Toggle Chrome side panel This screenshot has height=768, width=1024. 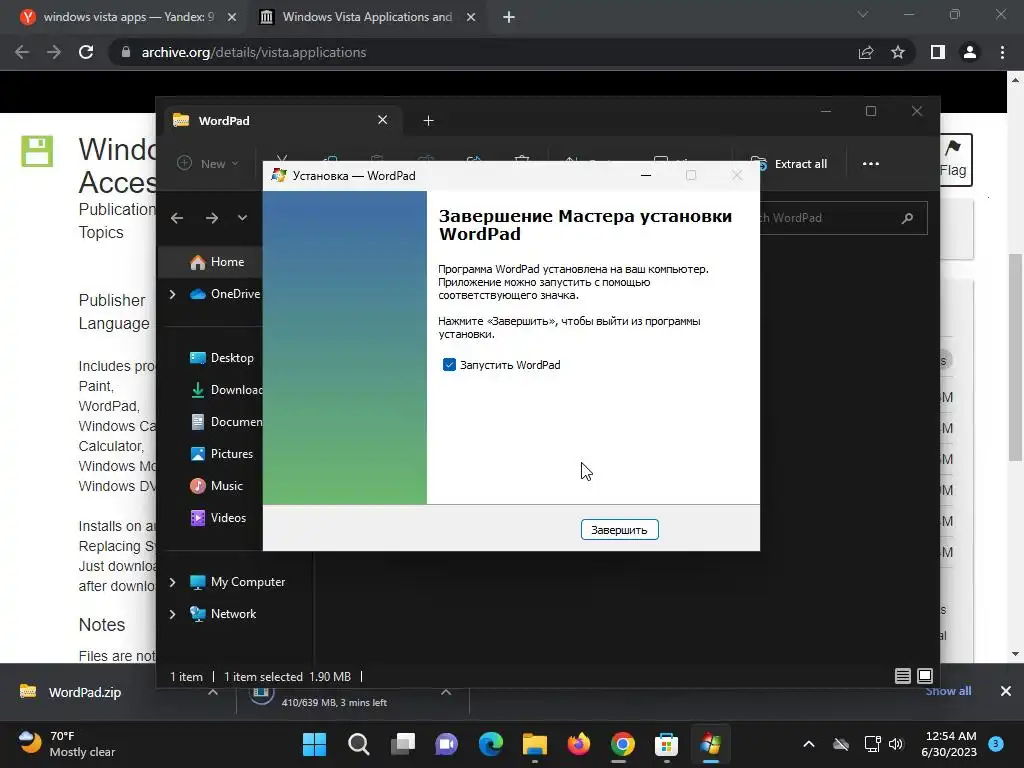pyautogui.click(x=938, y=52)
